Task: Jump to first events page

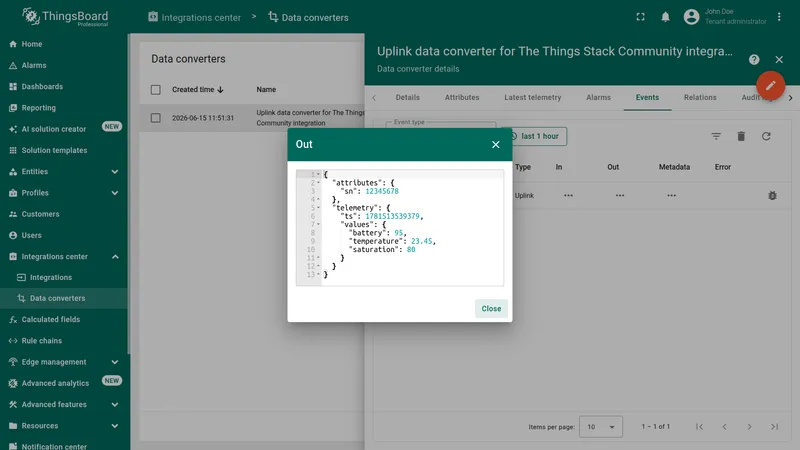Action: [699, 427]
